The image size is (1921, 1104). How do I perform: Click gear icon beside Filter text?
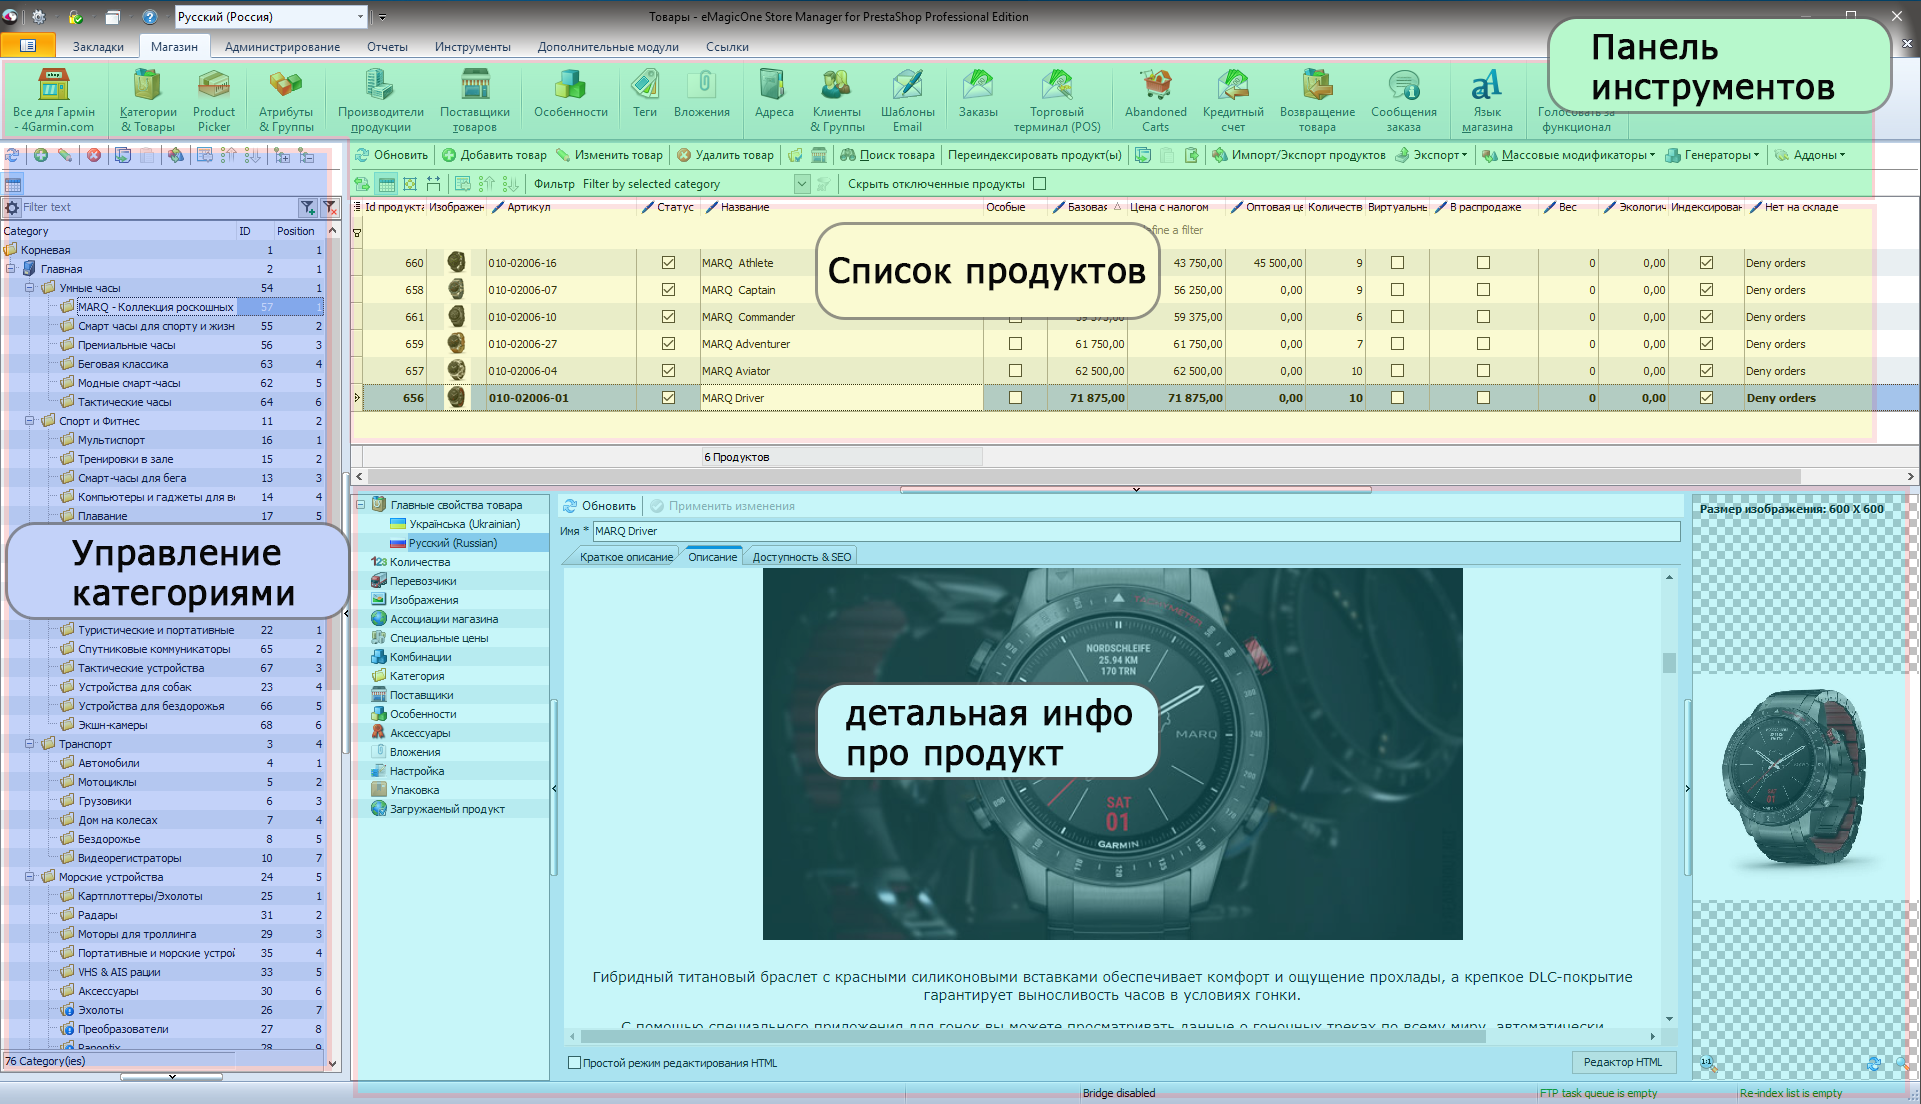[12, 207]
